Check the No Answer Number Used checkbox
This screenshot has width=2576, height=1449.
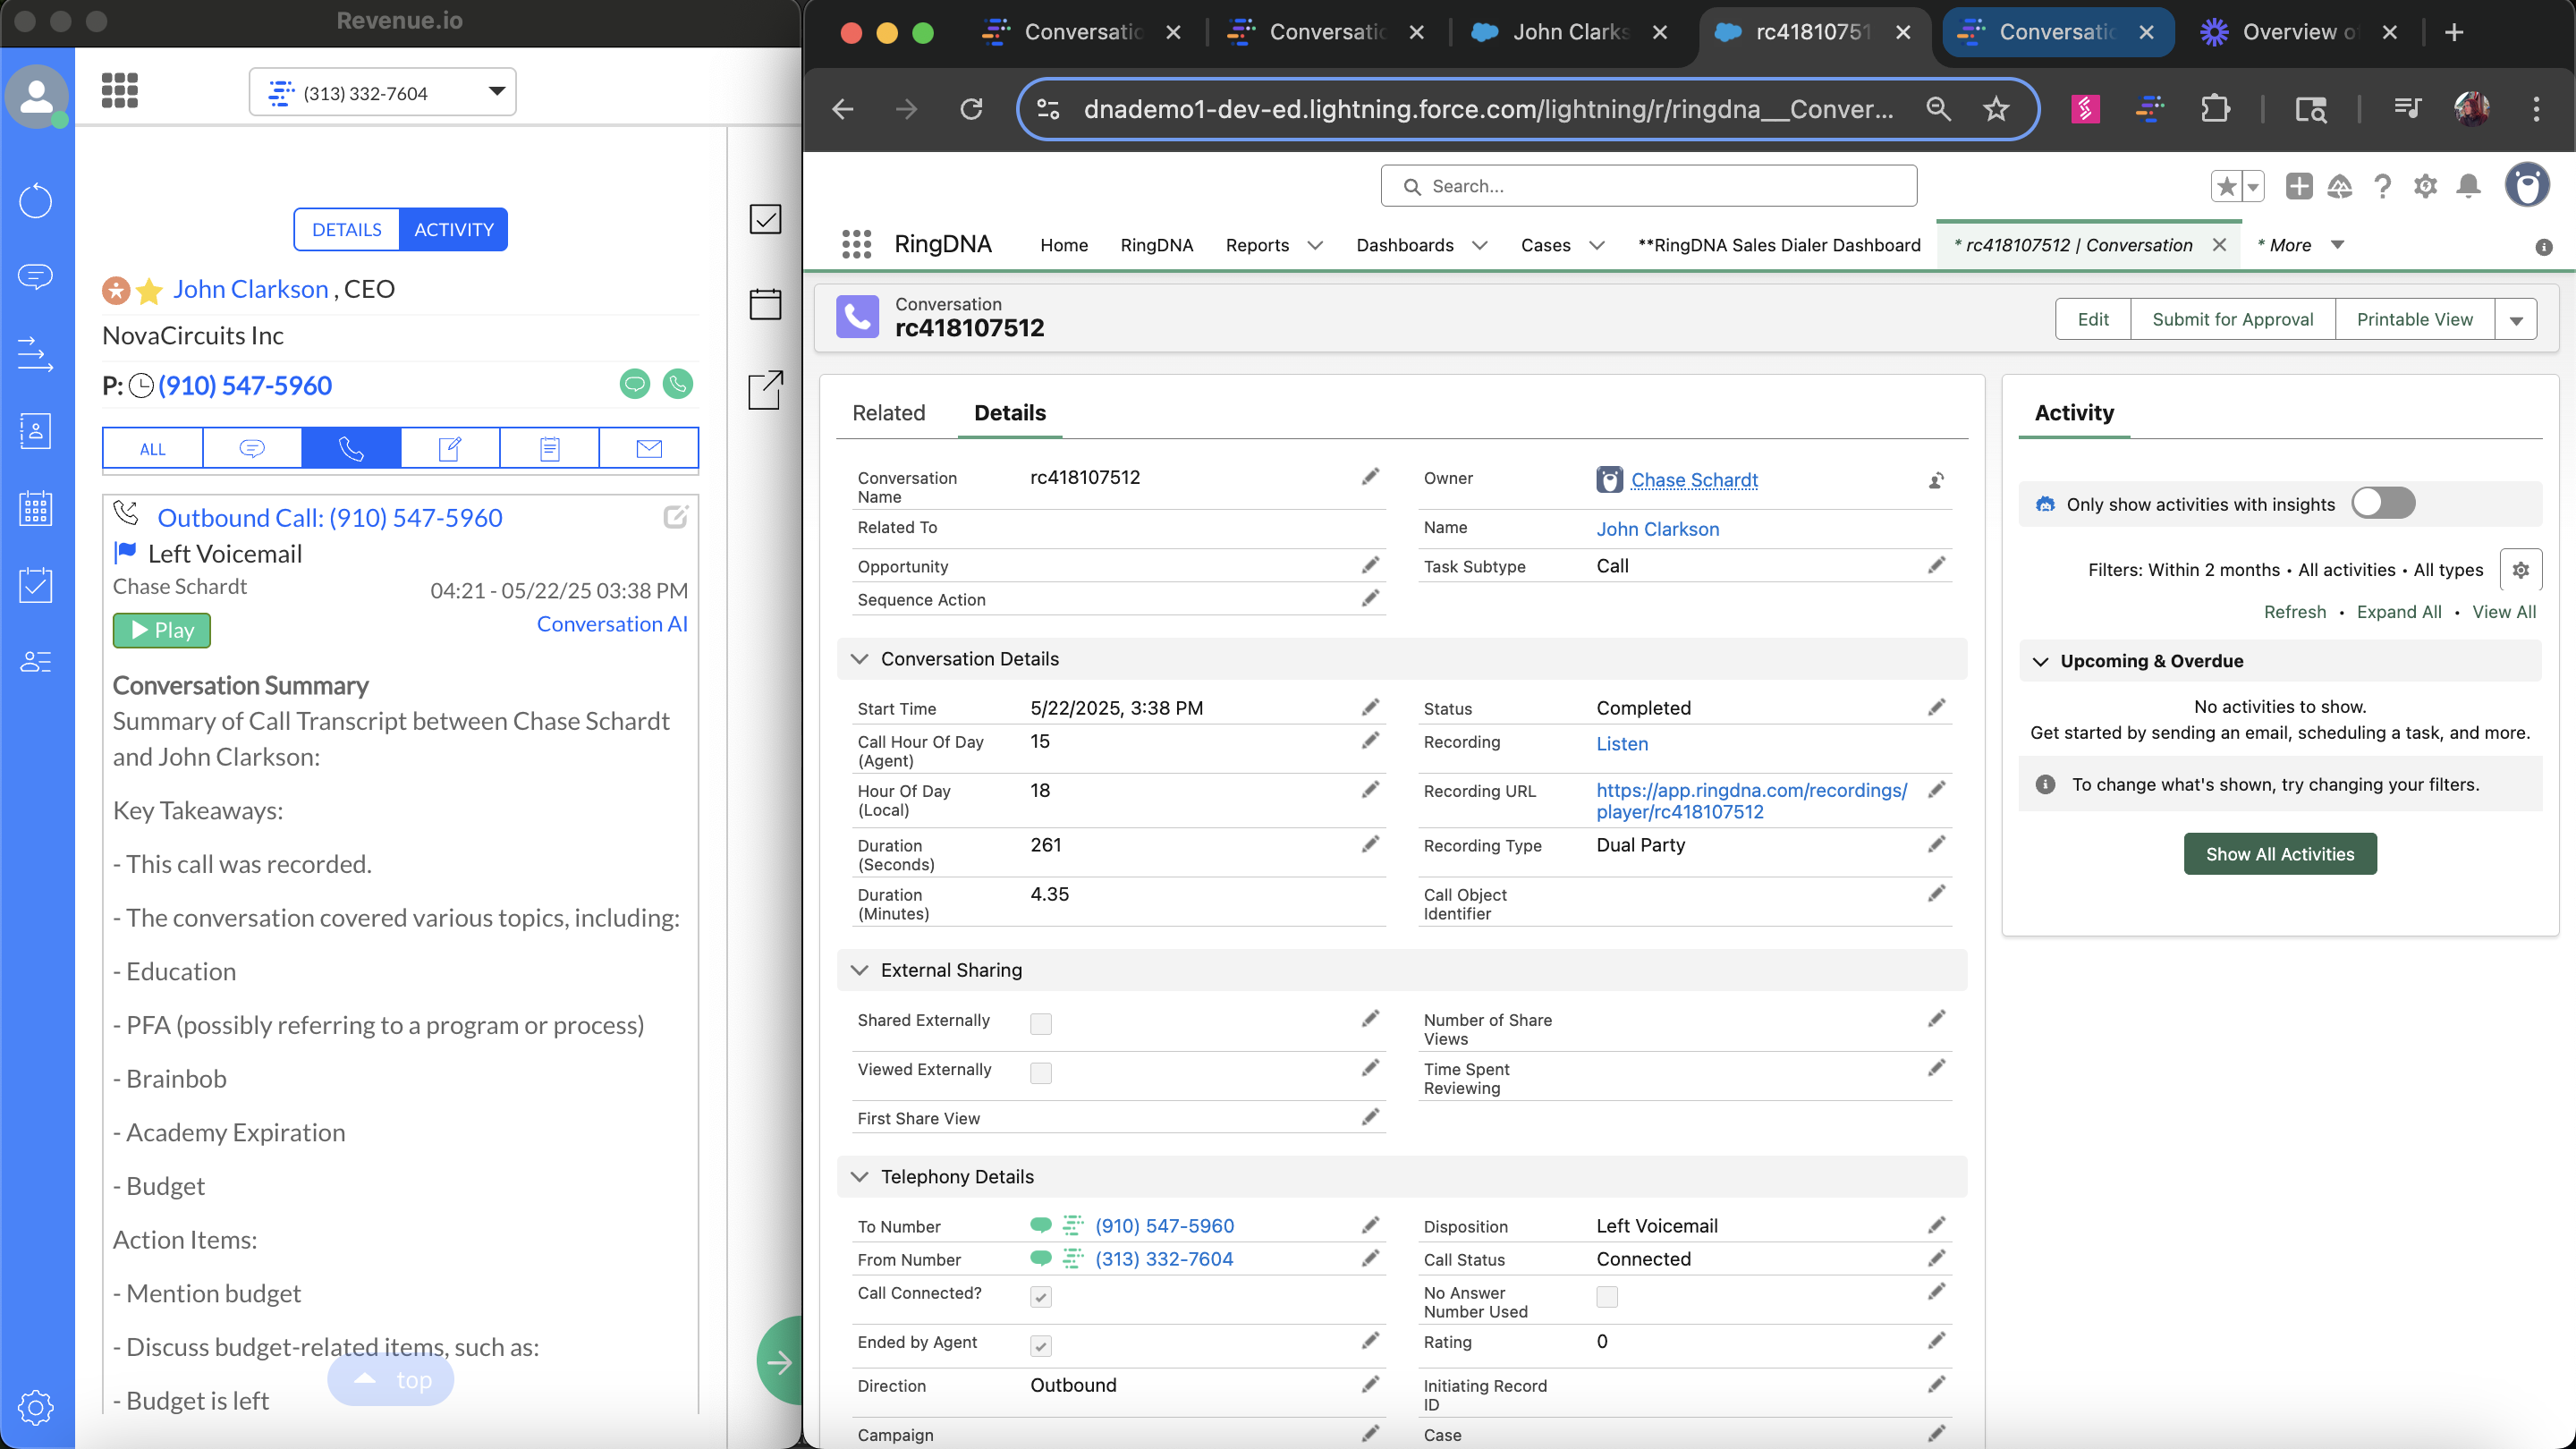tap(1607, 1296)
